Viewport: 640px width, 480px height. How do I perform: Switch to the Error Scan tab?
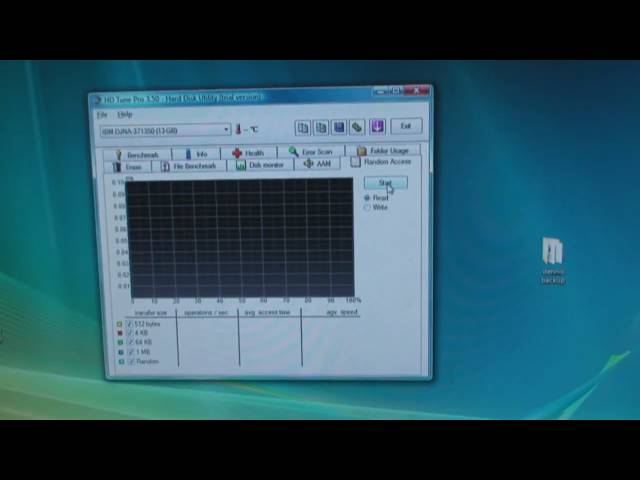click(x=311, y=152)
